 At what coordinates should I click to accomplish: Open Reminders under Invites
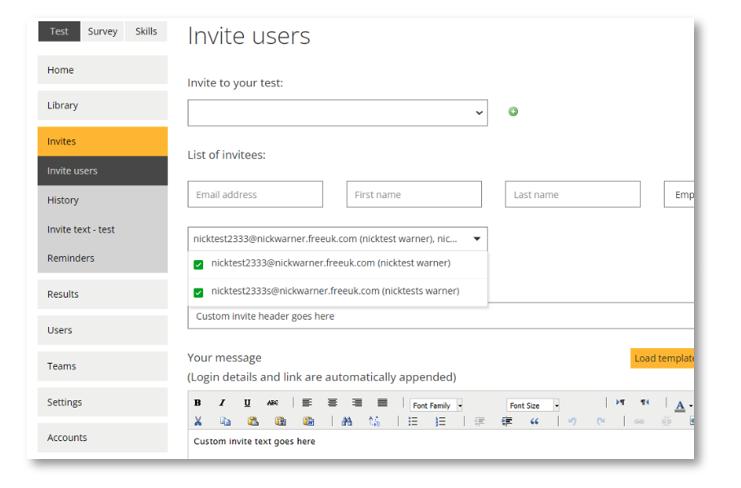[x=103, y=258]
